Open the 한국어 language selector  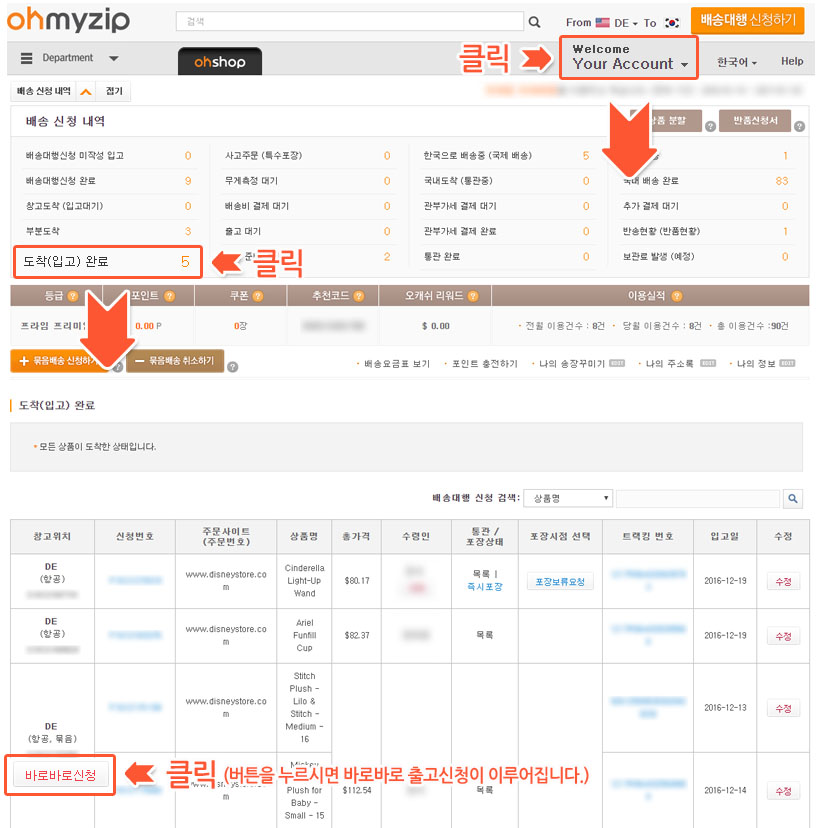coord(736,61)
